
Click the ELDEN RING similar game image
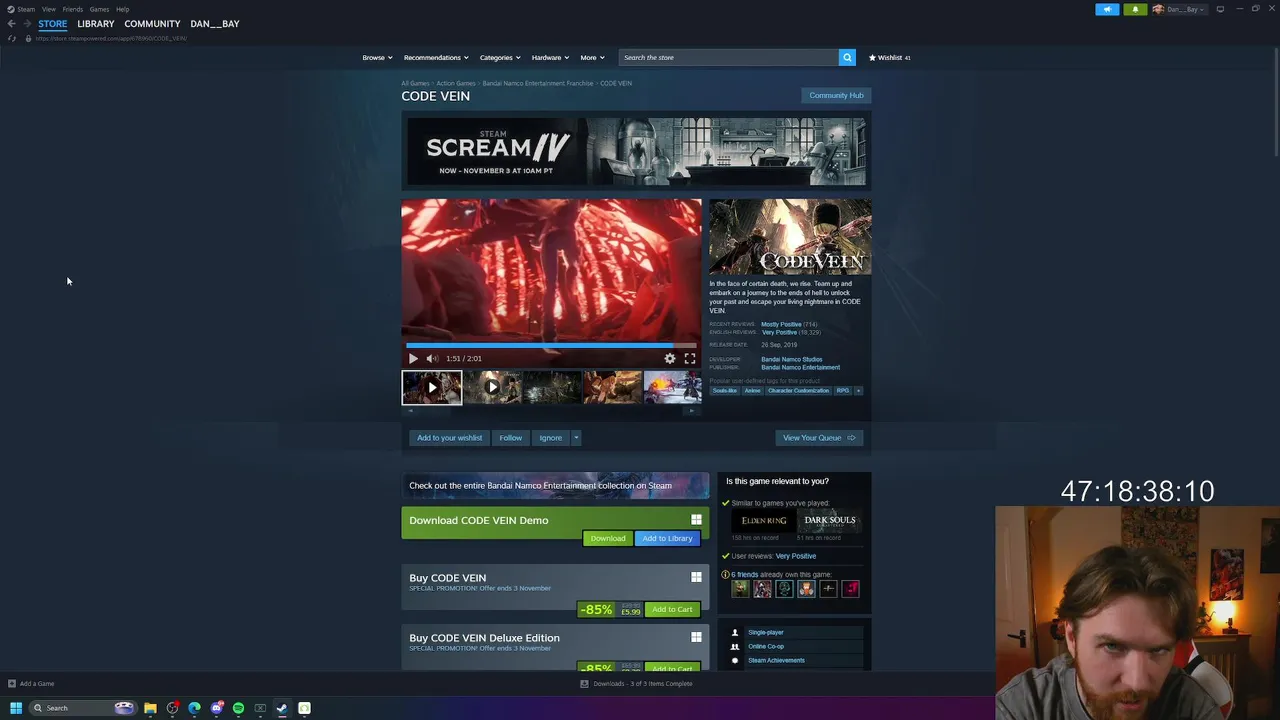tap(764, 520)
